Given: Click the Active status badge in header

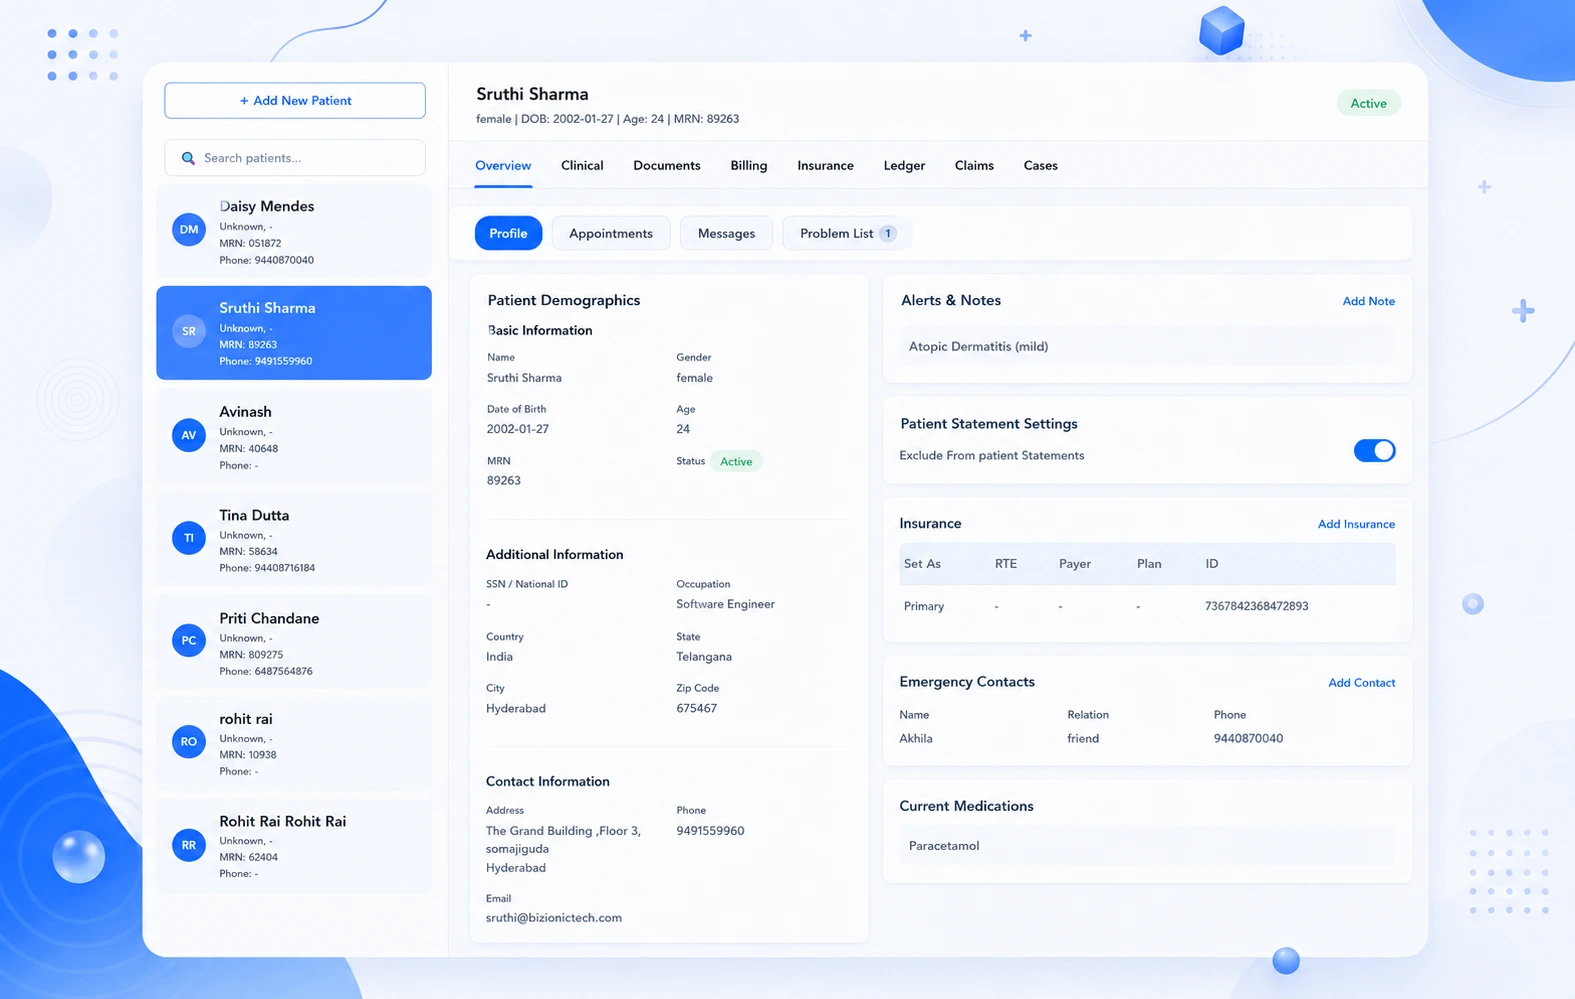Looking at the screenshot, I should [x=1368, y=103].
